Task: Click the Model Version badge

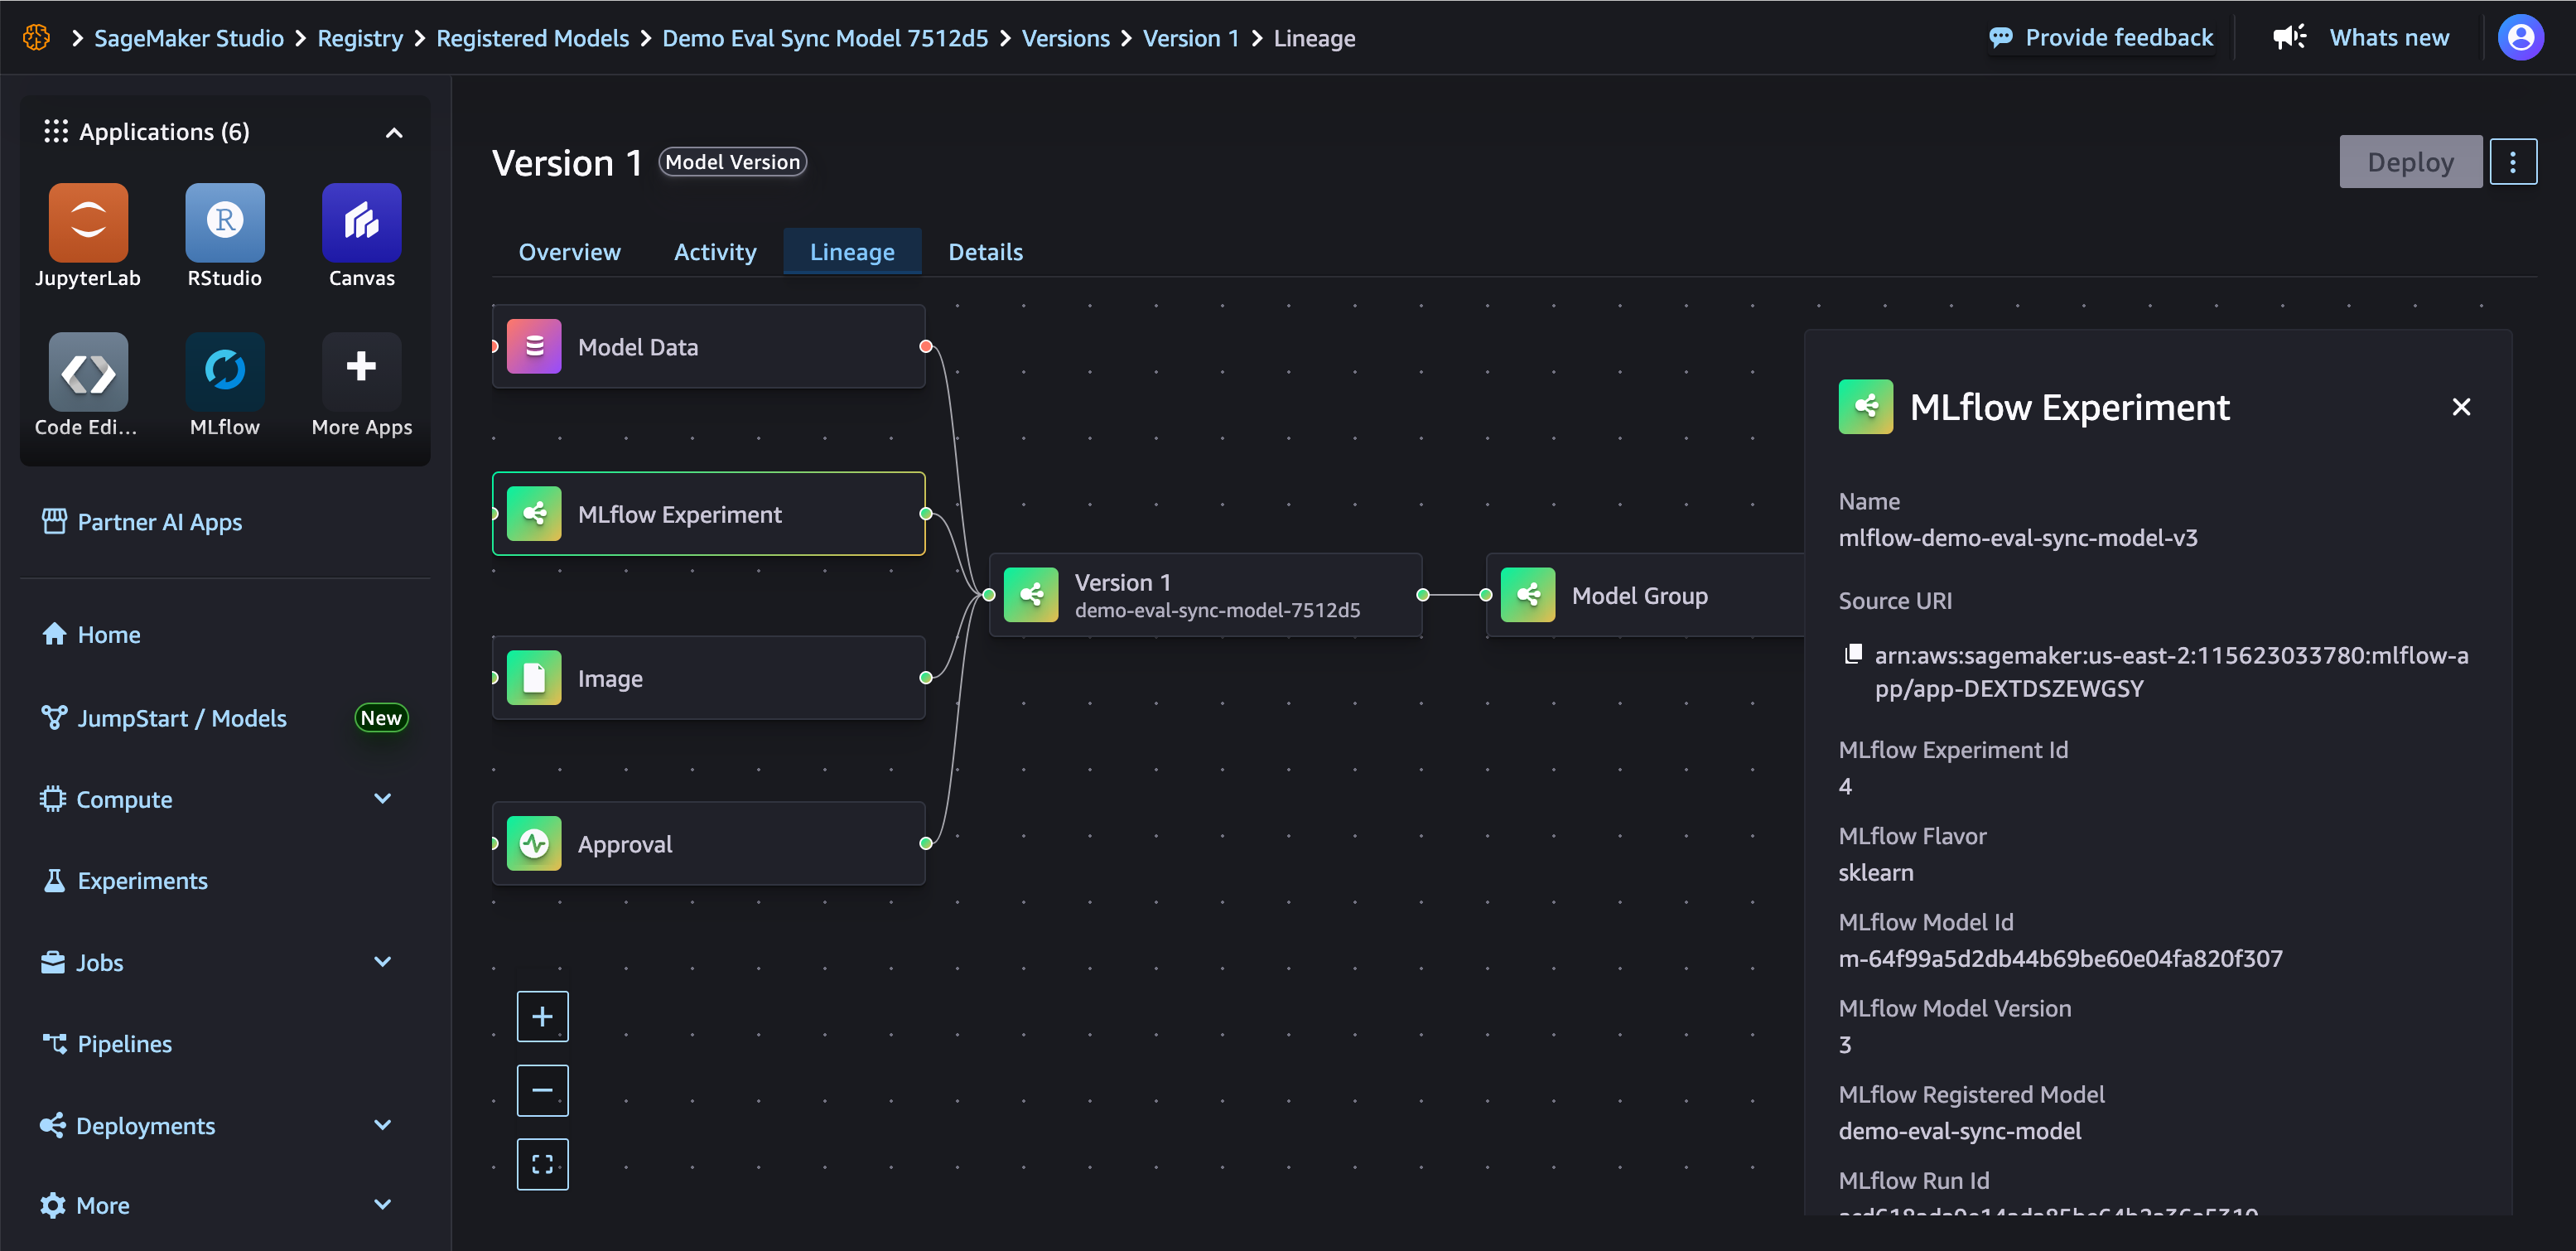Action: click(733, 162)
